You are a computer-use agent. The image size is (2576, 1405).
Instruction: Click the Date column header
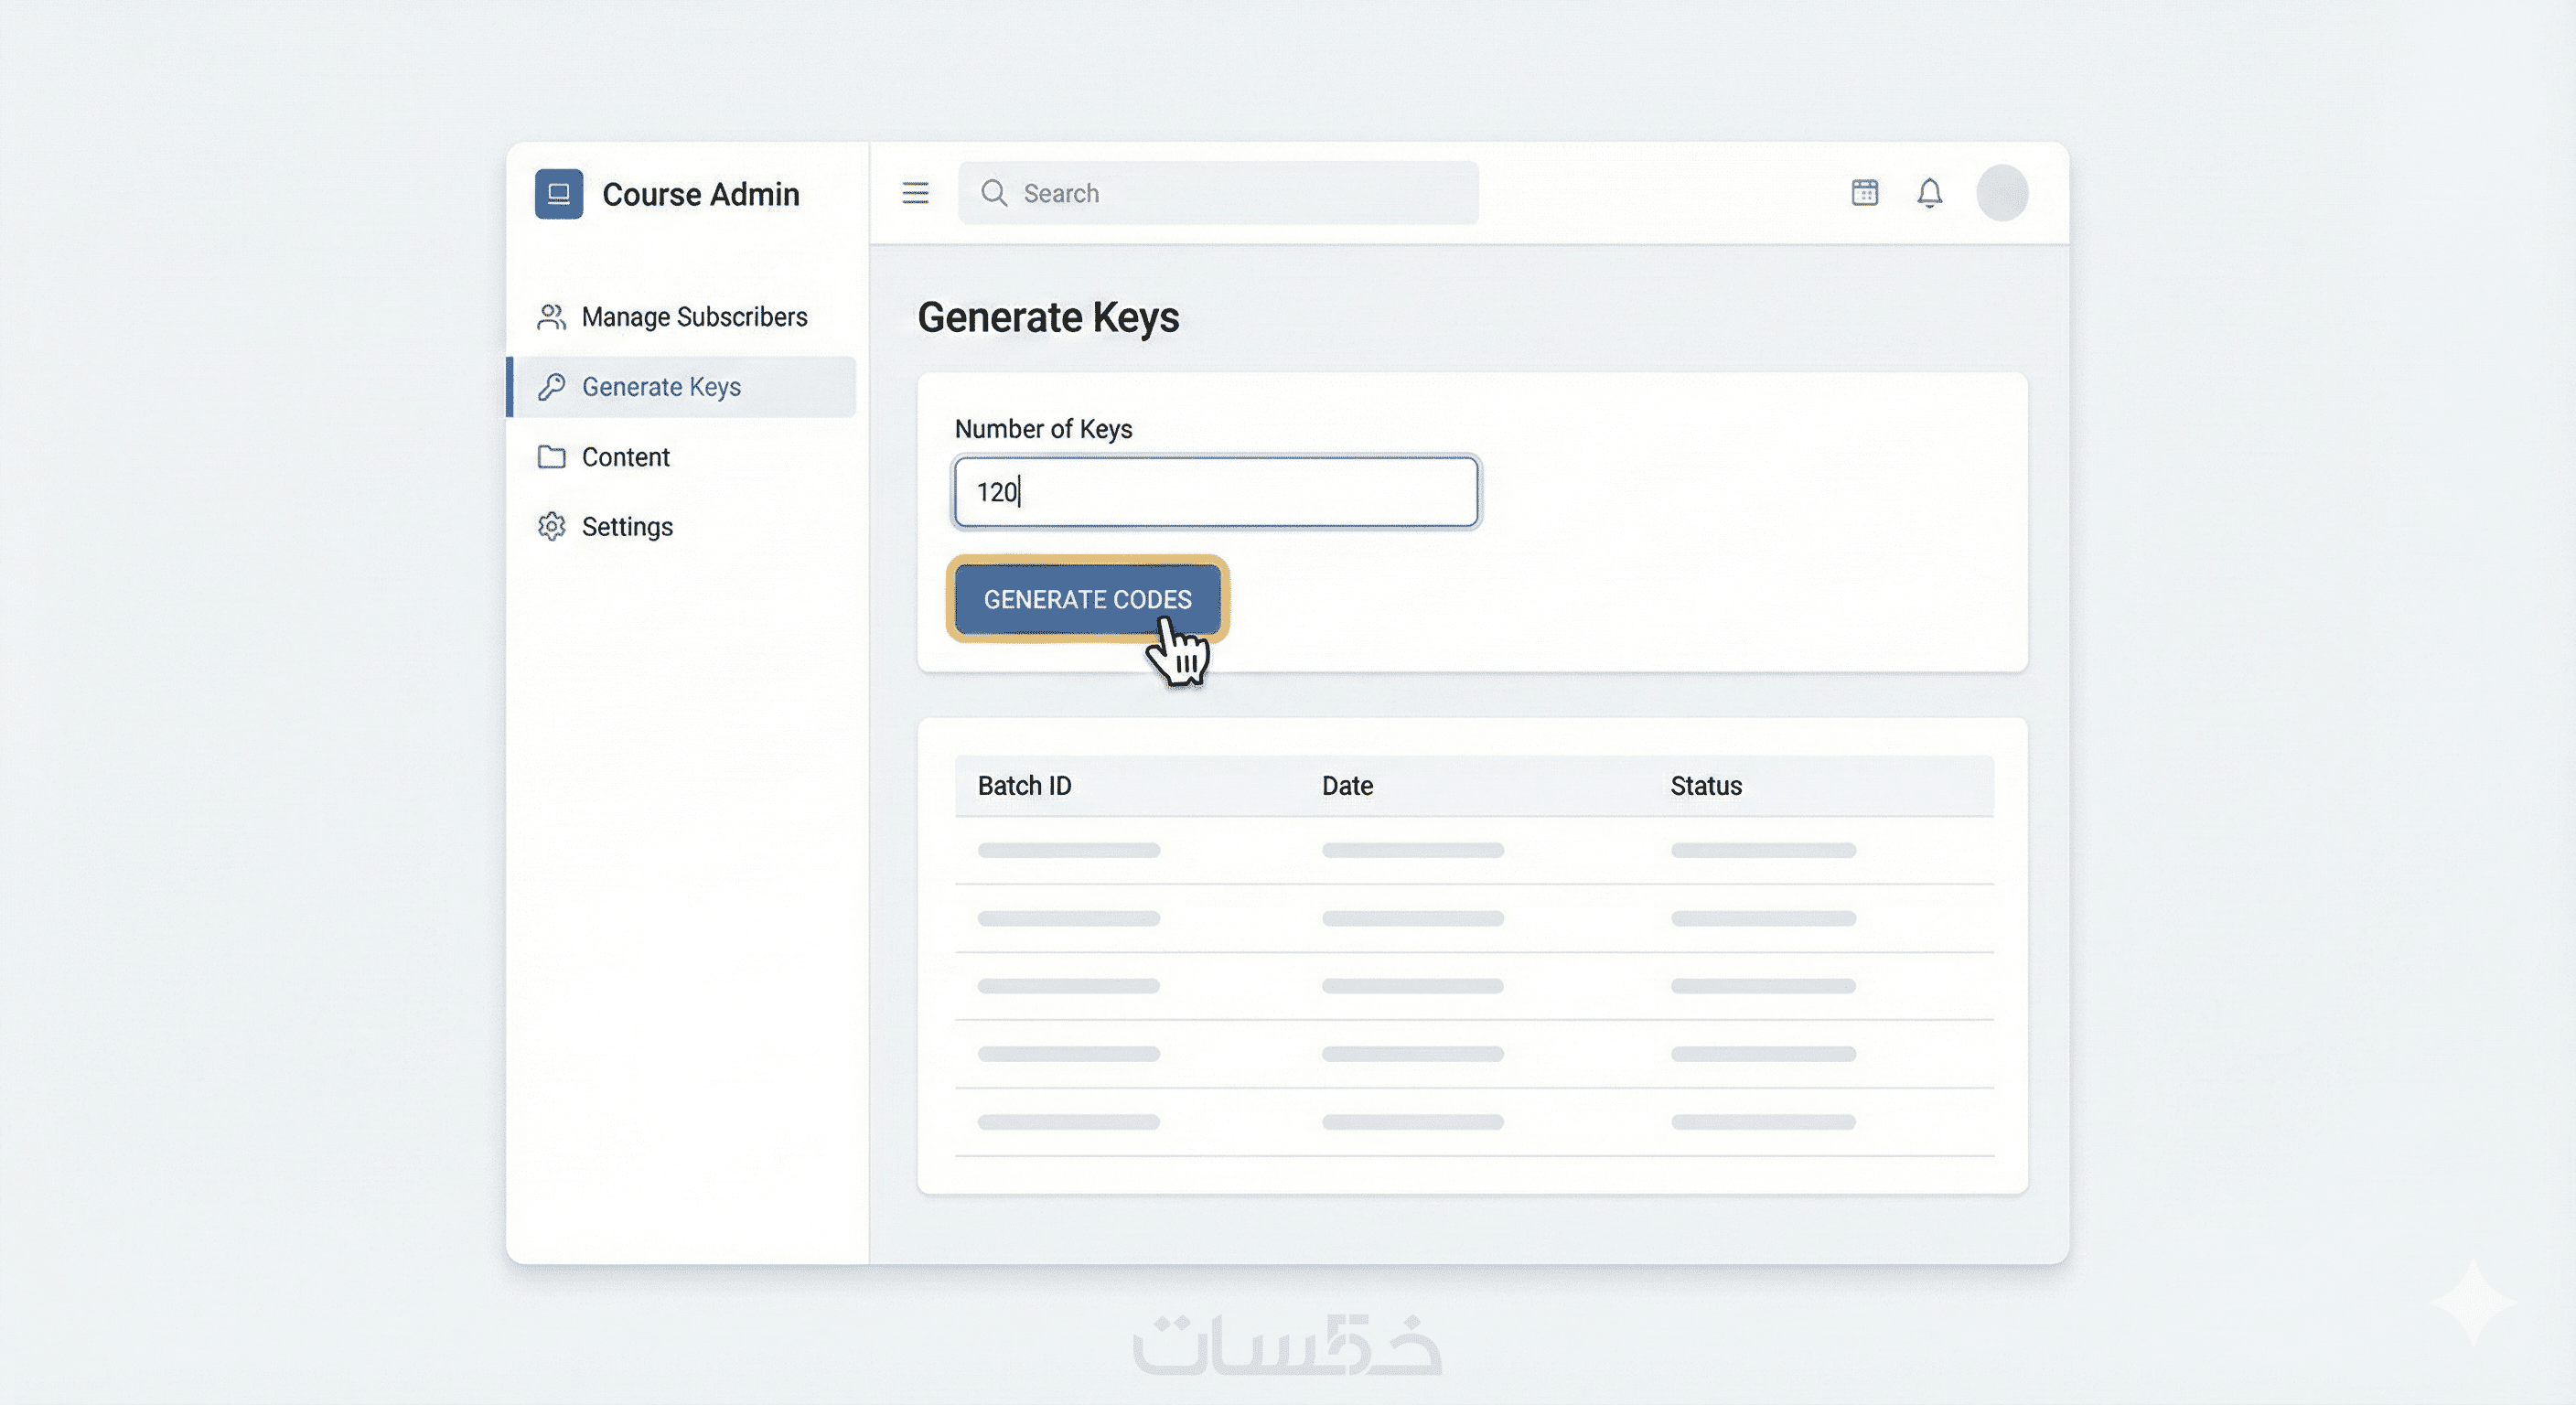click(x=1347, y=786)
